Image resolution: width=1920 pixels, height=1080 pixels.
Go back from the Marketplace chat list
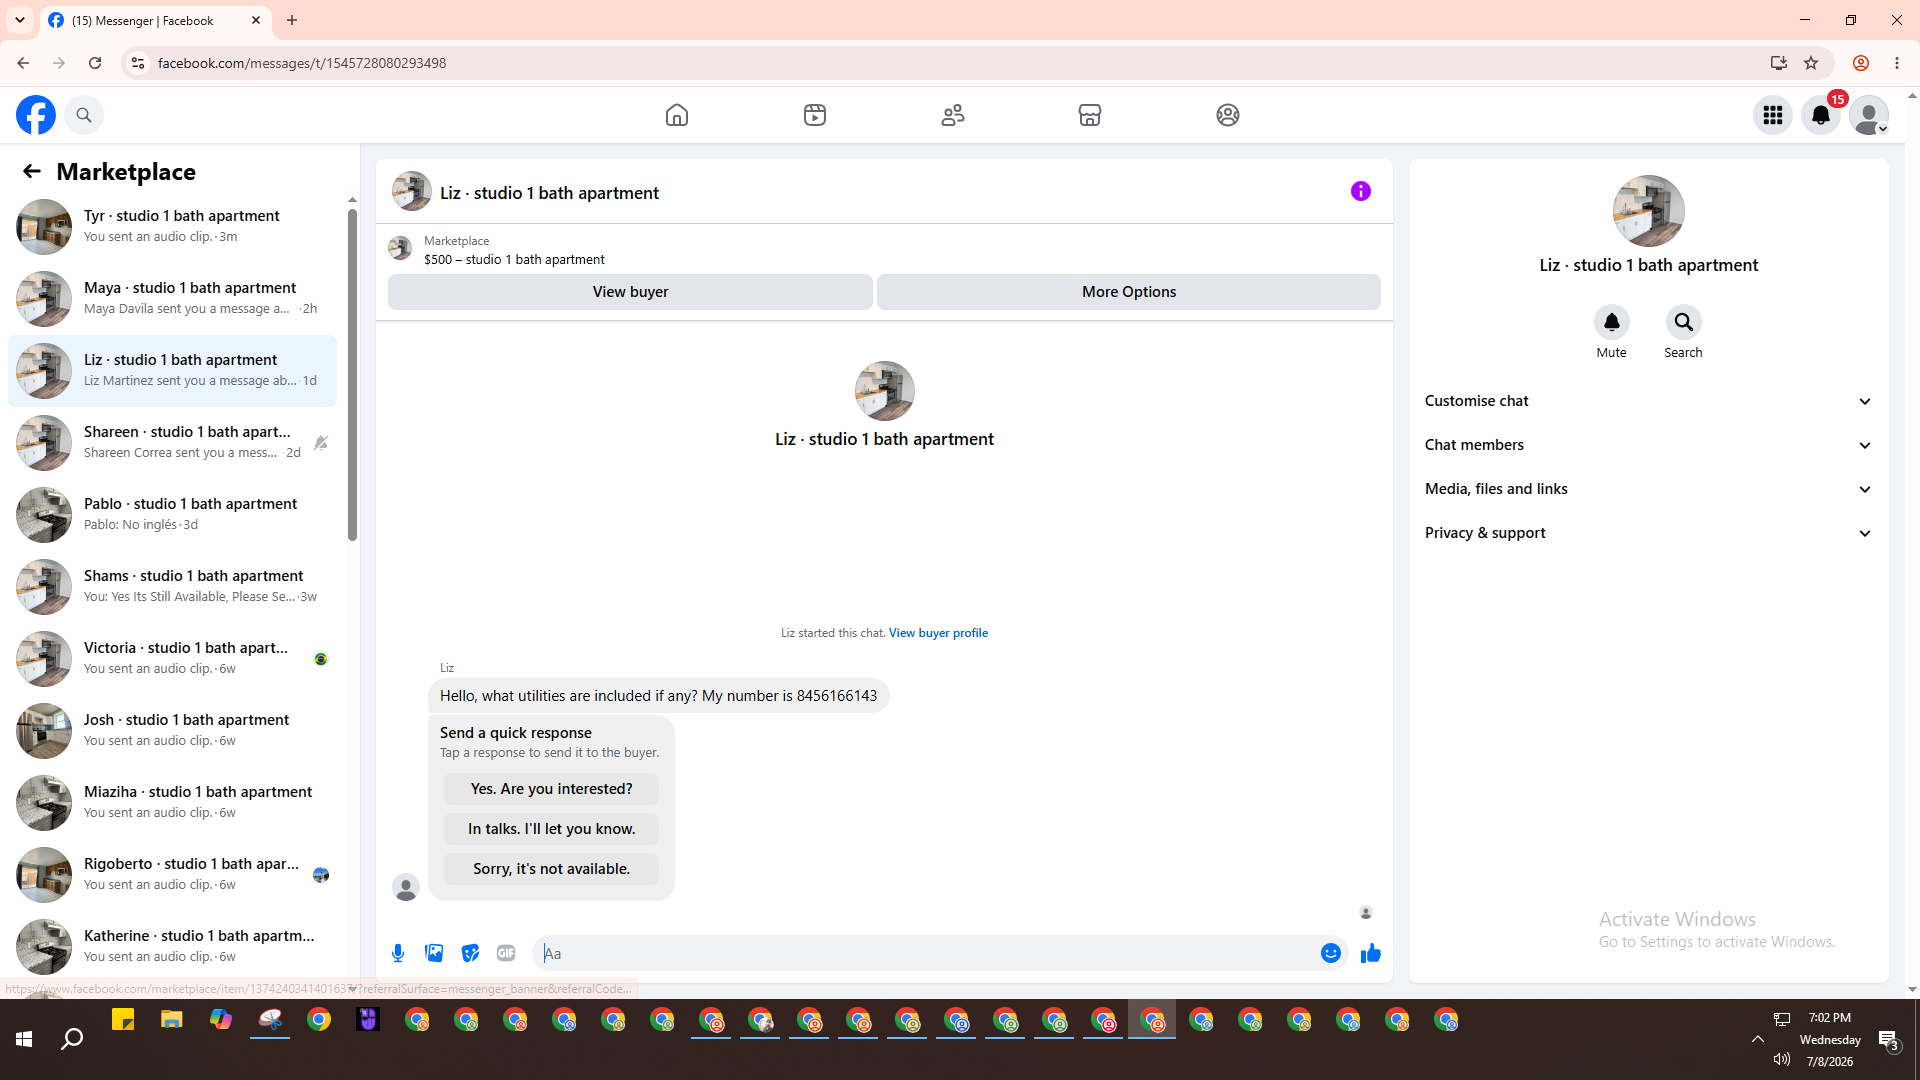pos(32,172)
